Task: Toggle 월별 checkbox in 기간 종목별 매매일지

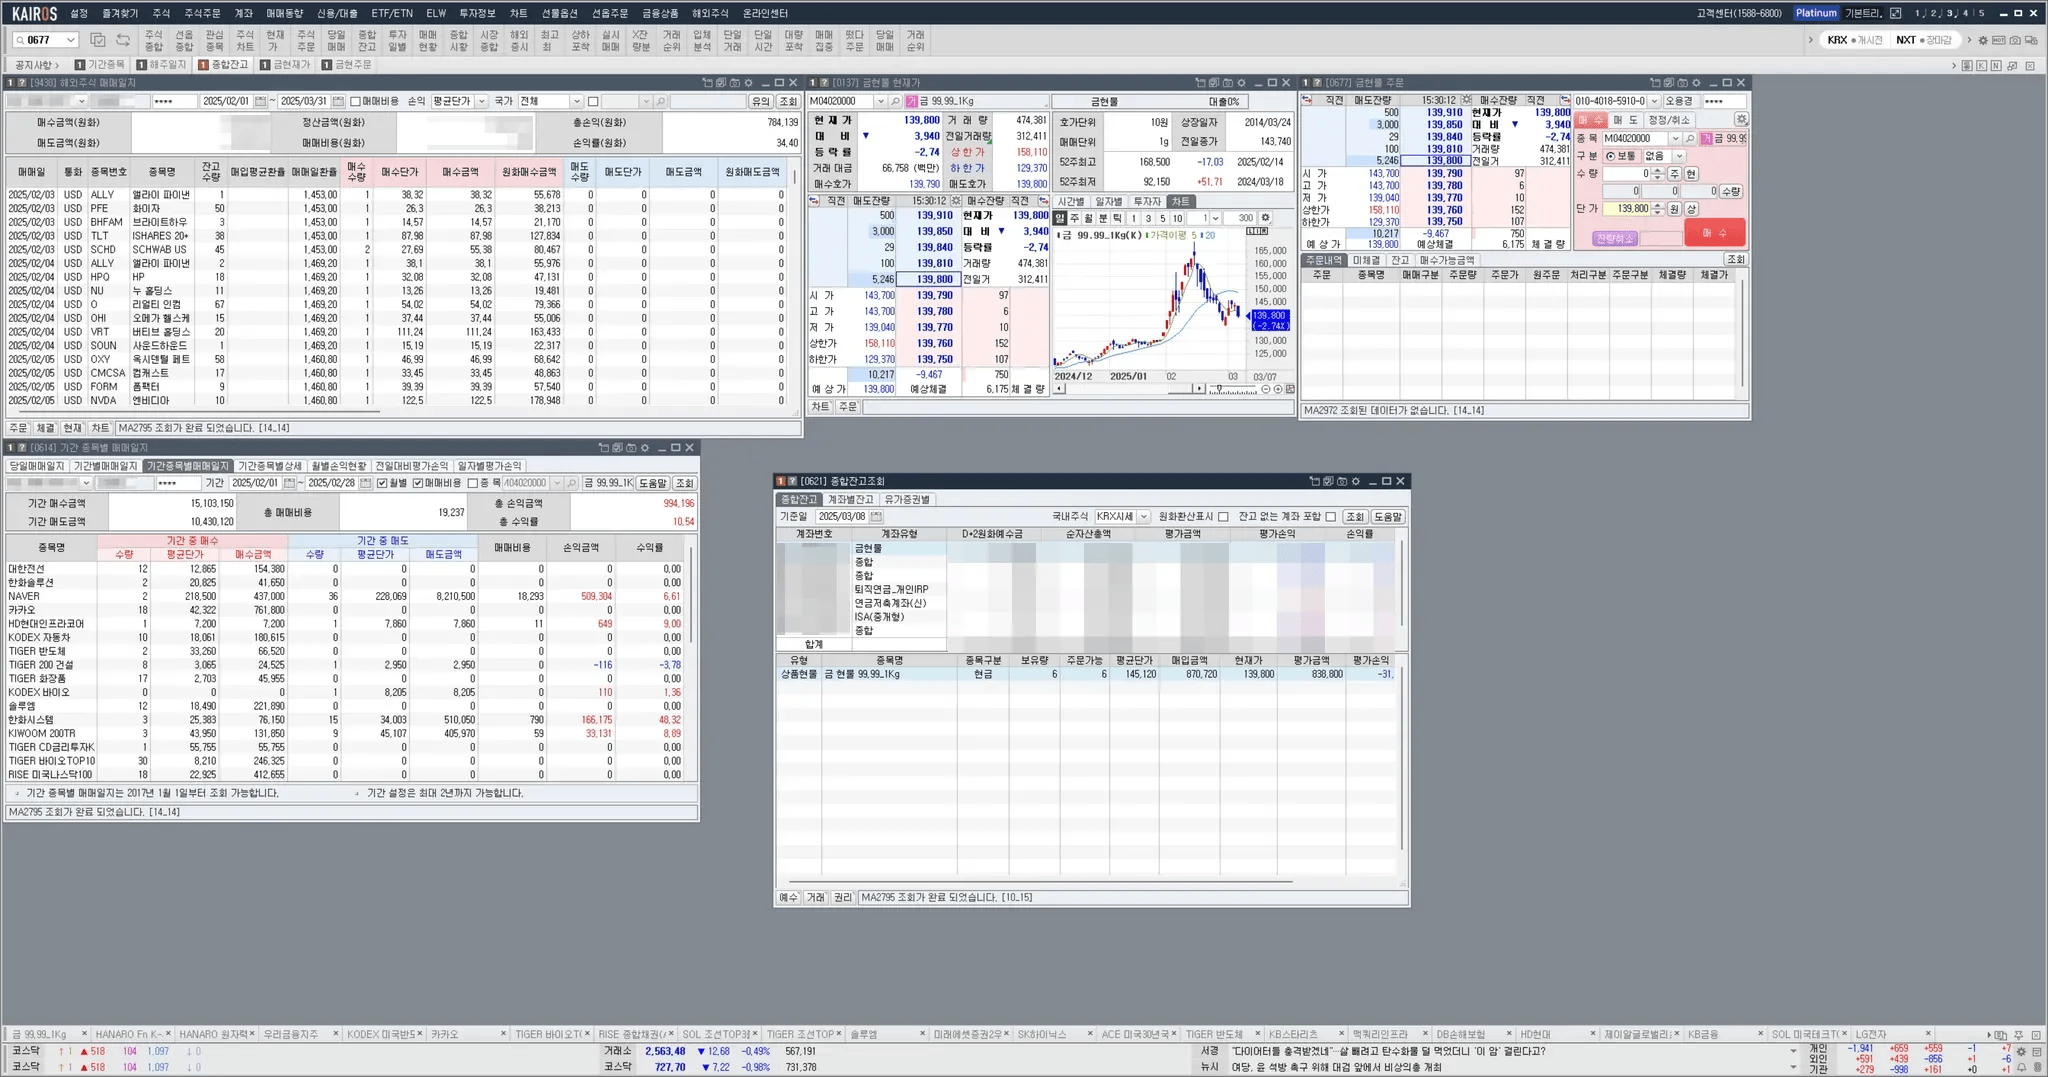Action: coord(382,483)
